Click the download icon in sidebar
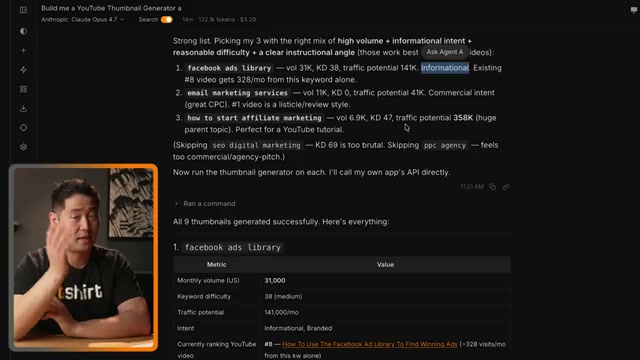The height and width of the screenshot is (360, 640). tap(23, 108)
